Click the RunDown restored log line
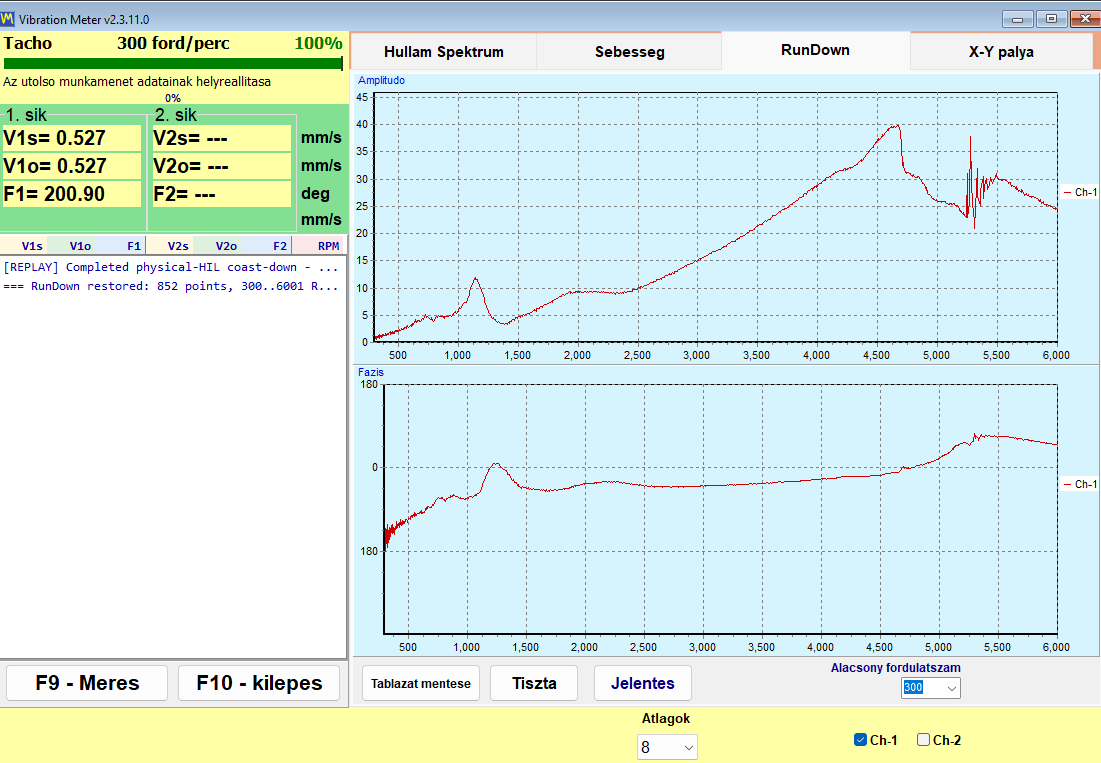Image resolution: width=1101 pixels, height=763 pixels. [x=171, y=286]
